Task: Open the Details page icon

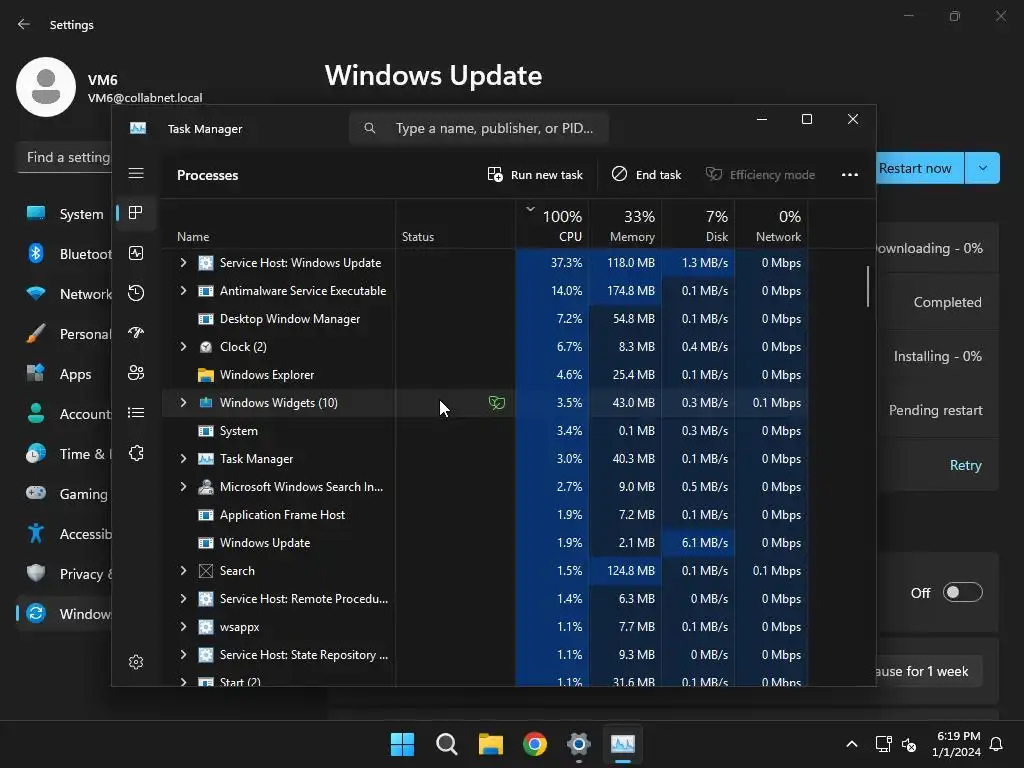Action: (136, 413)
